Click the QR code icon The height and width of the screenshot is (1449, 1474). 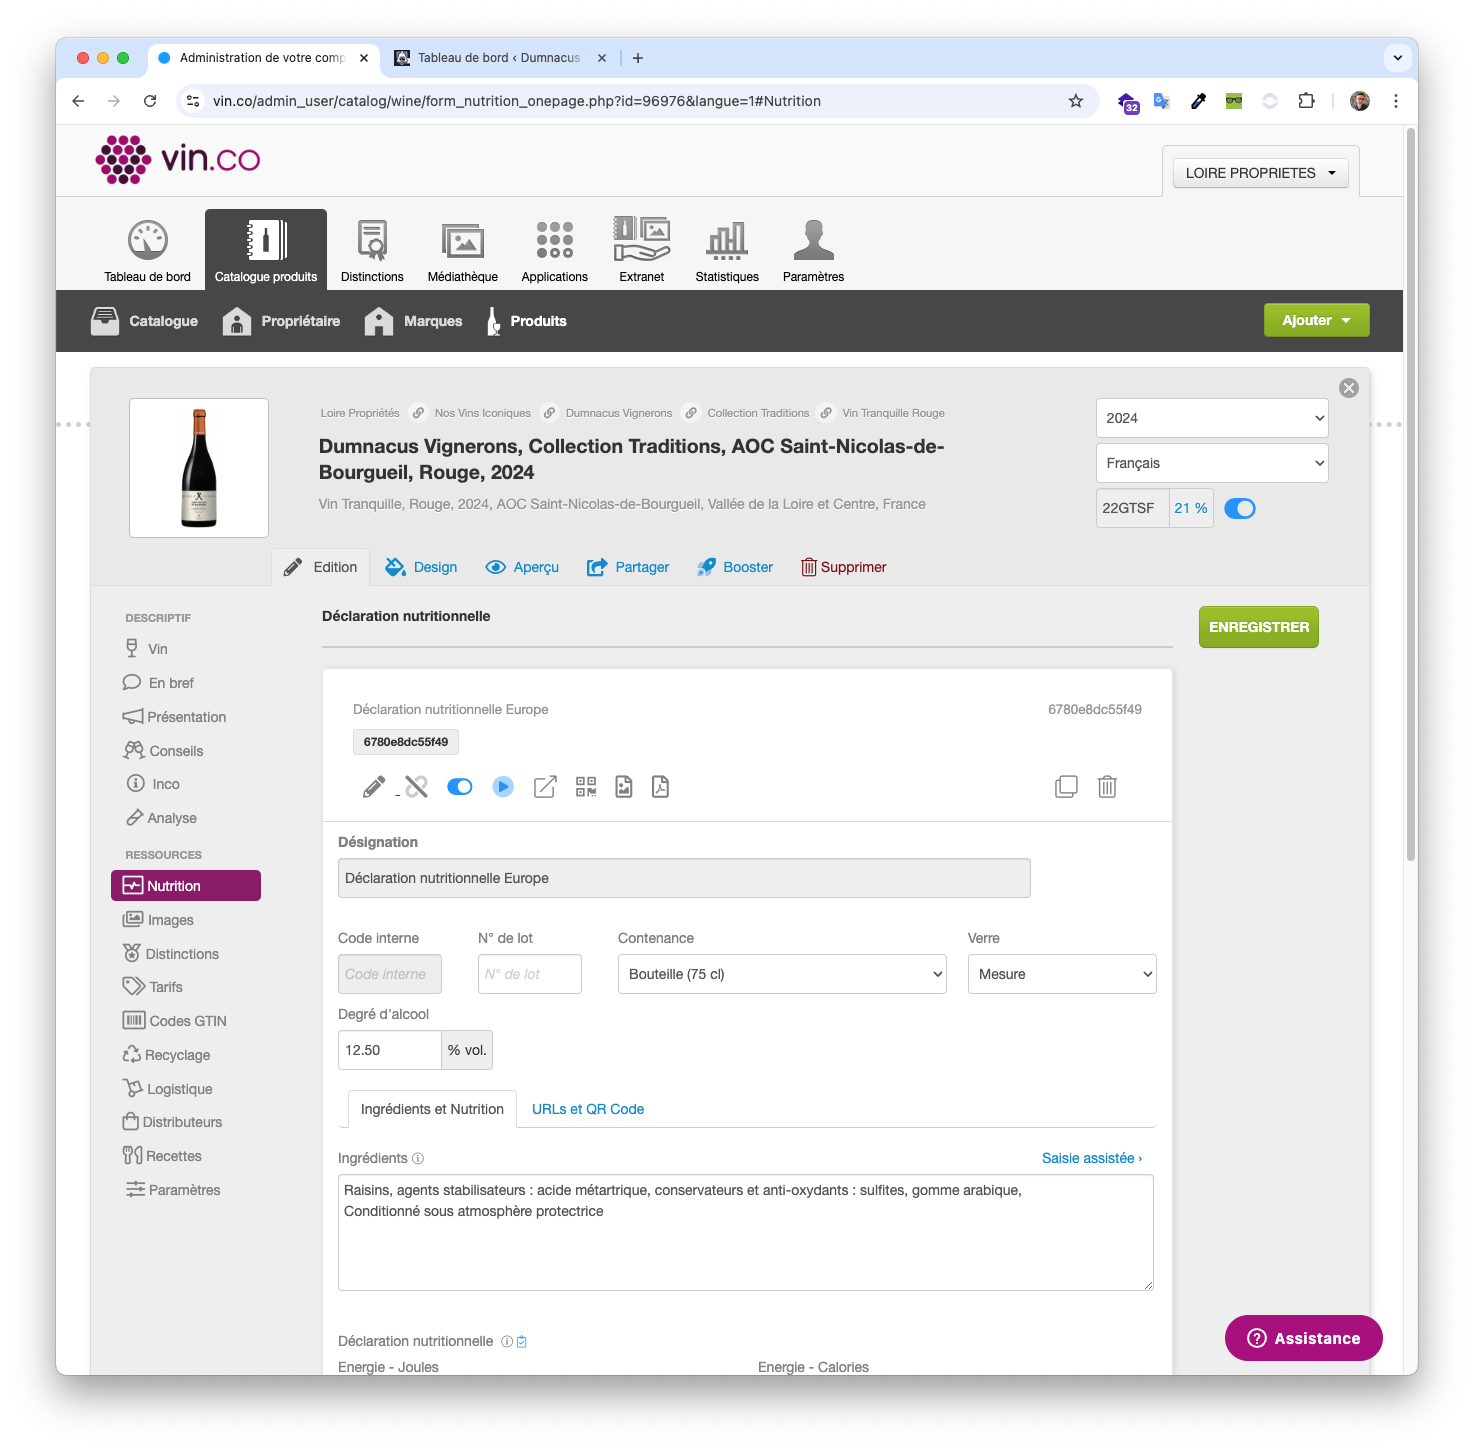tap(586, 787)
